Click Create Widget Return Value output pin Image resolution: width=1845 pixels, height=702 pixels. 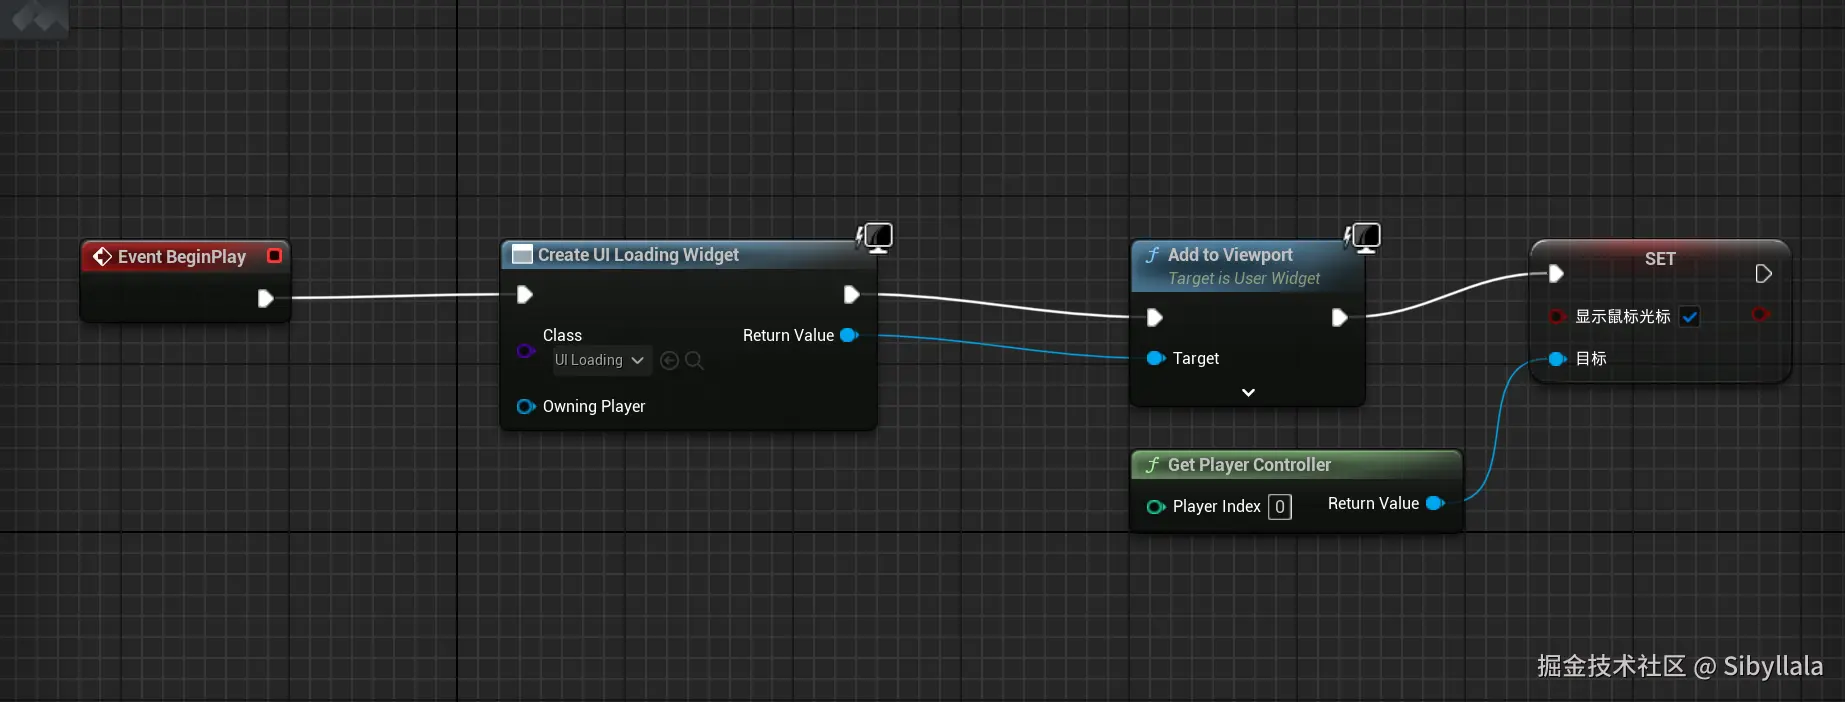click(850, 335)
